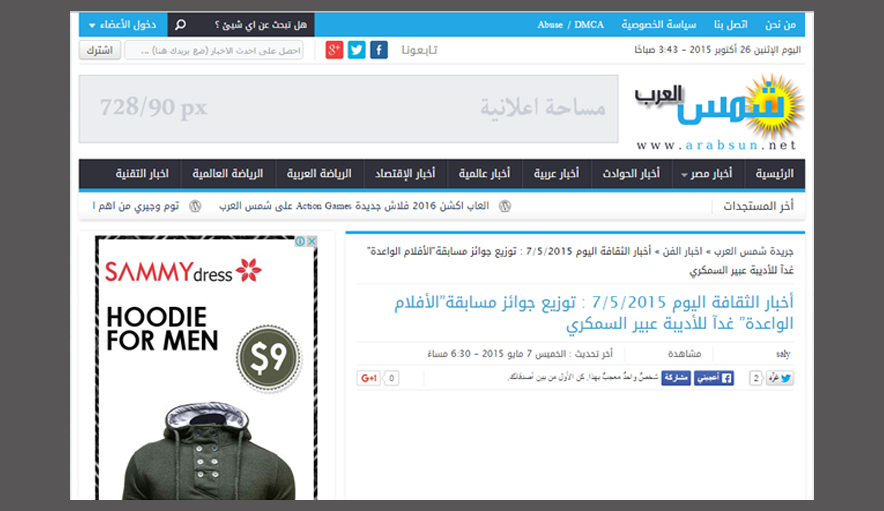Viewport: 884px width, 511px height.
Task: Close the SammyDress ad with X
Action: tap(311, 241)
